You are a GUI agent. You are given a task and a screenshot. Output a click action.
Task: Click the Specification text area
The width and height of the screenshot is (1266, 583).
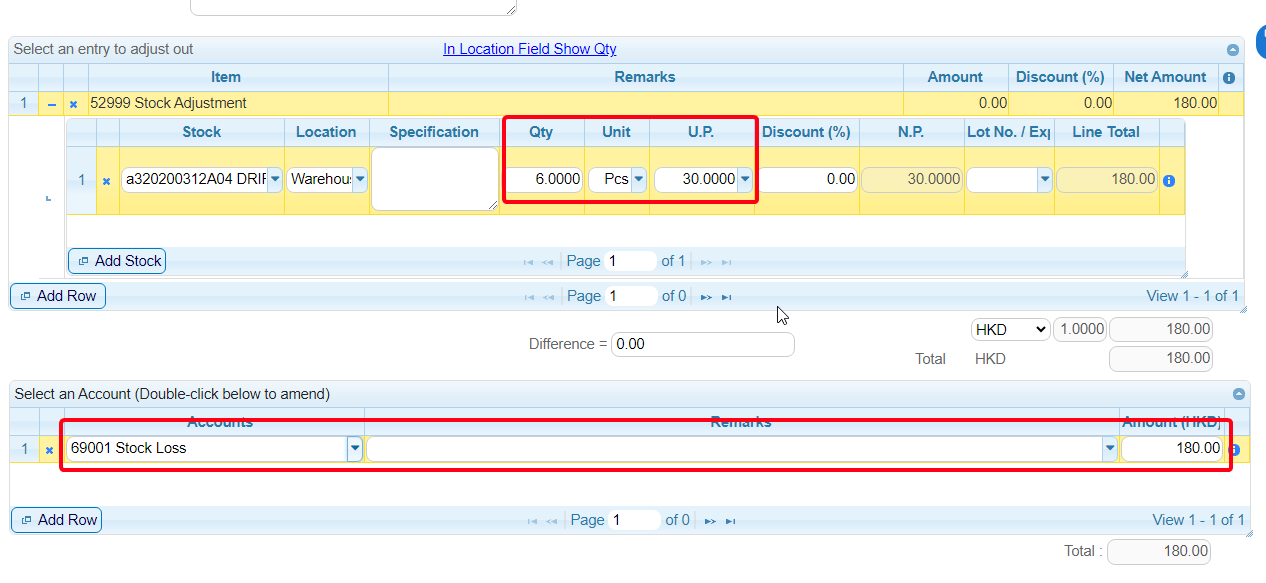[x=434, y=179]
